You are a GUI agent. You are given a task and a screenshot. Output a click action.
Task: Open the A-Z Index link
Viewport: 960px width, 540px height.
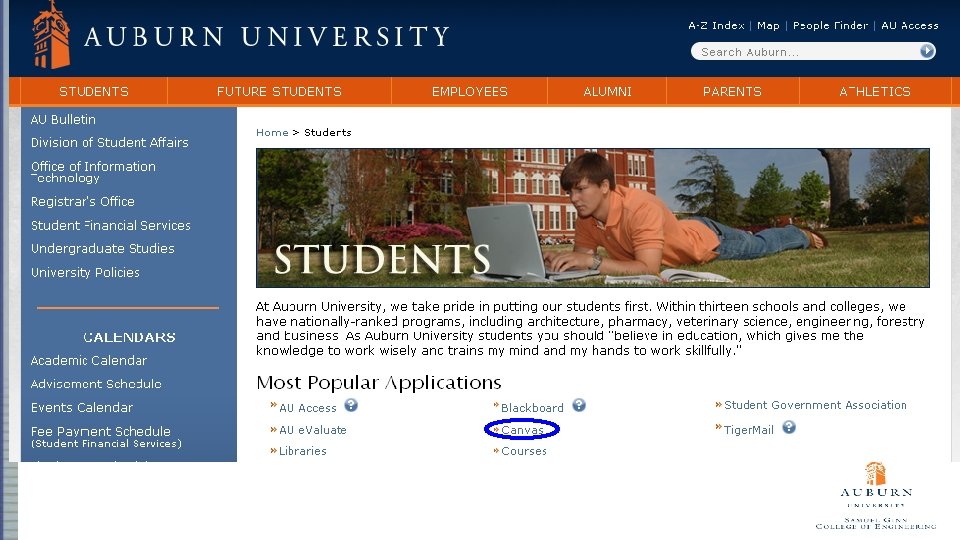click(716, 26)
